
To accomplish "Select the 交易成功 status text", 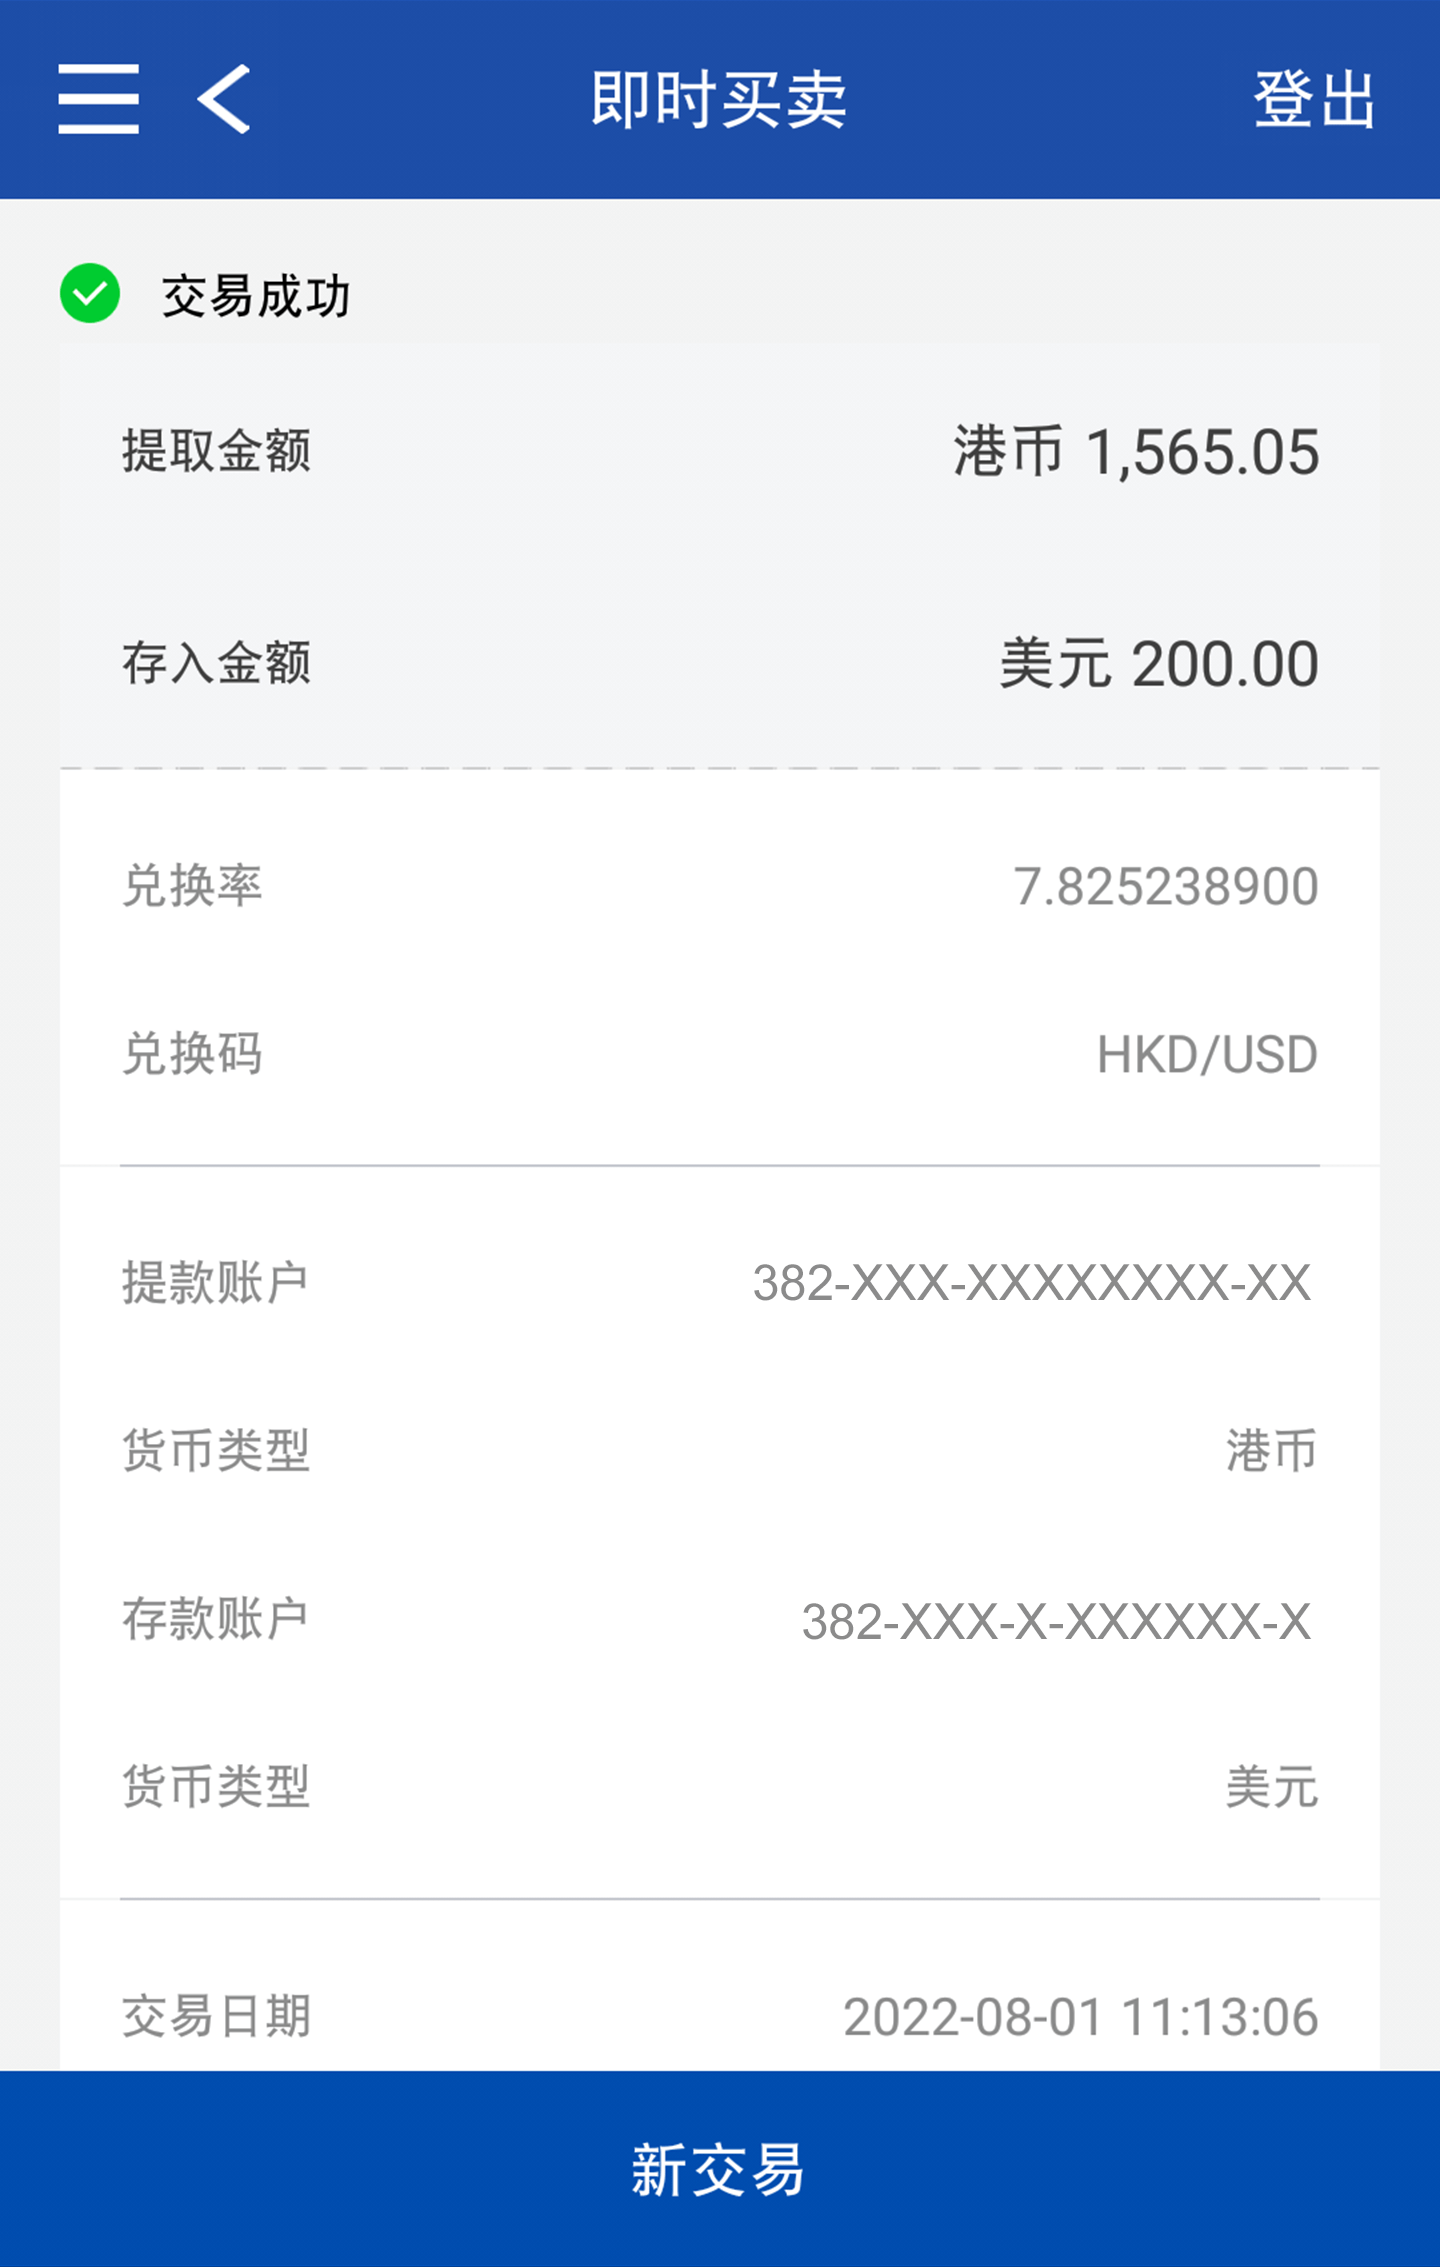I will pos(256,297).
